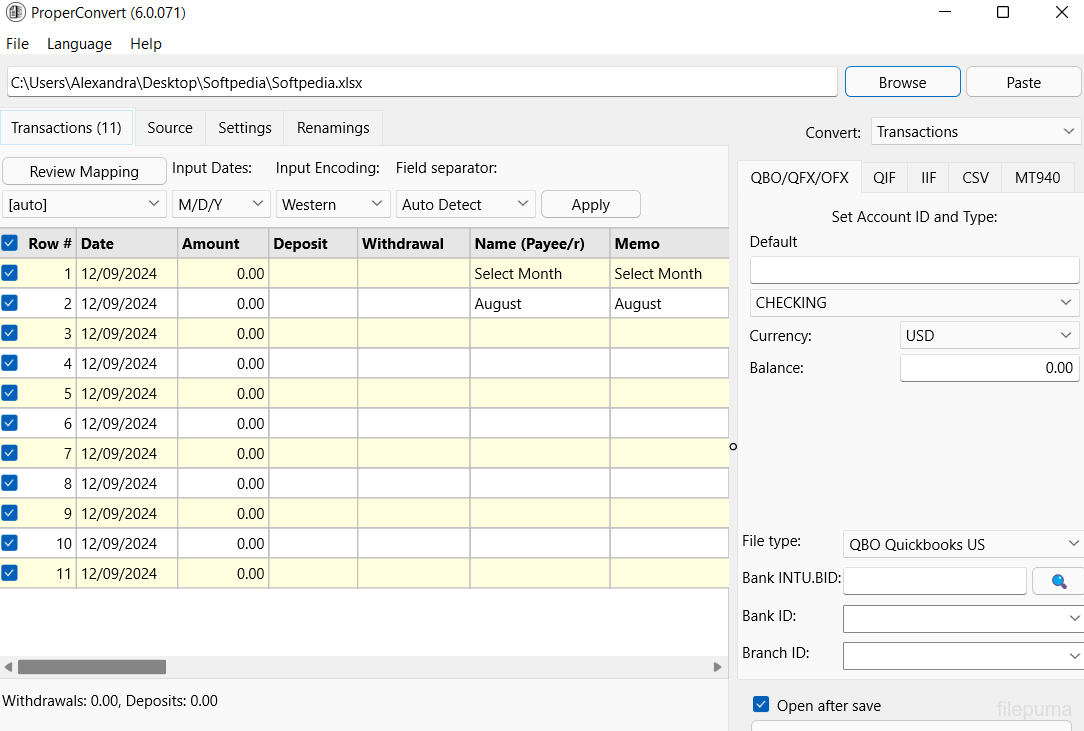The height and width of the screenshot is (731, 1084).
Task: Select the MT940 format tab
Action: click(1037, 178)
